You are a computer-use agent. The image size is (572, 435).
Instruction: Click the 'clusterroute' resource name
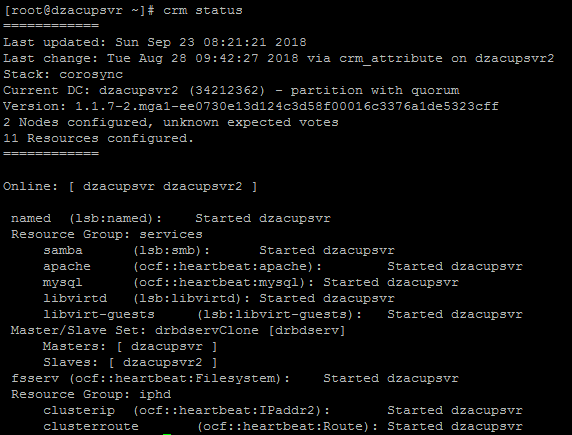(x=91, y=427)
